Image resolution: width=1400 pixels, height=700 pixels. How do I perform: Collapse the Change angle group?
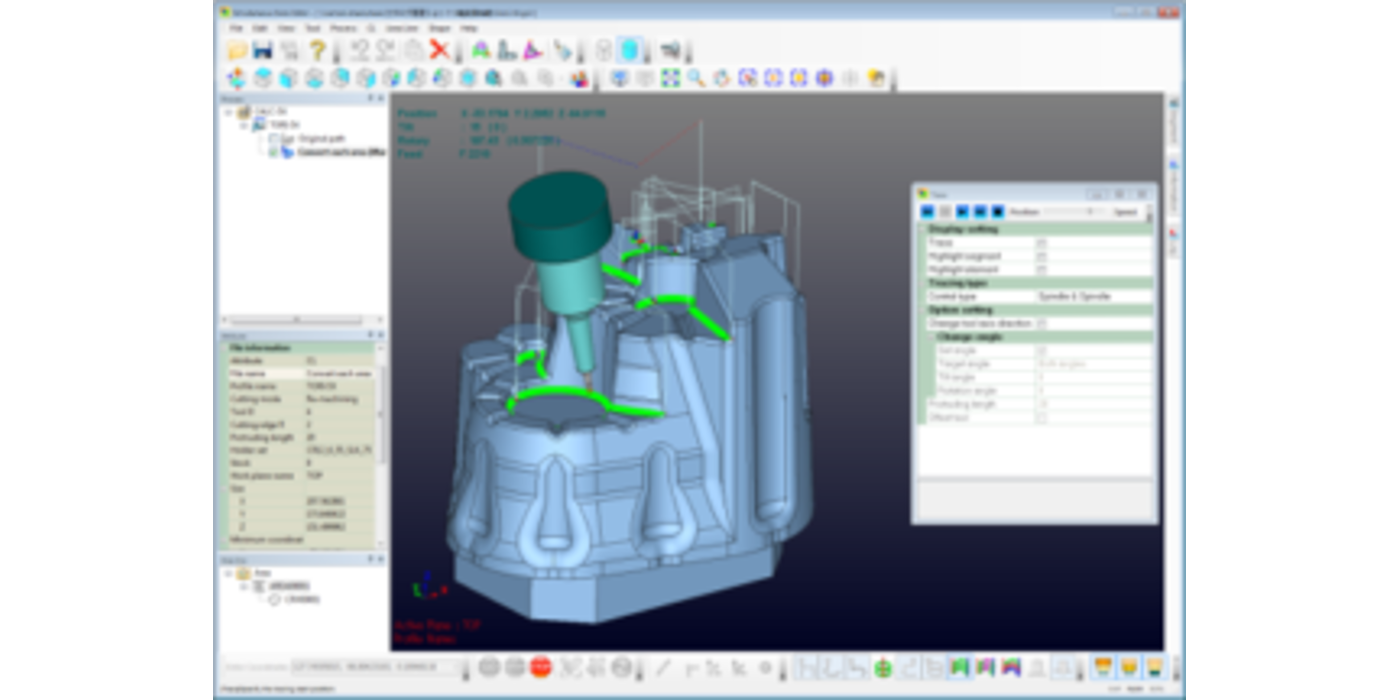[931, 338]
